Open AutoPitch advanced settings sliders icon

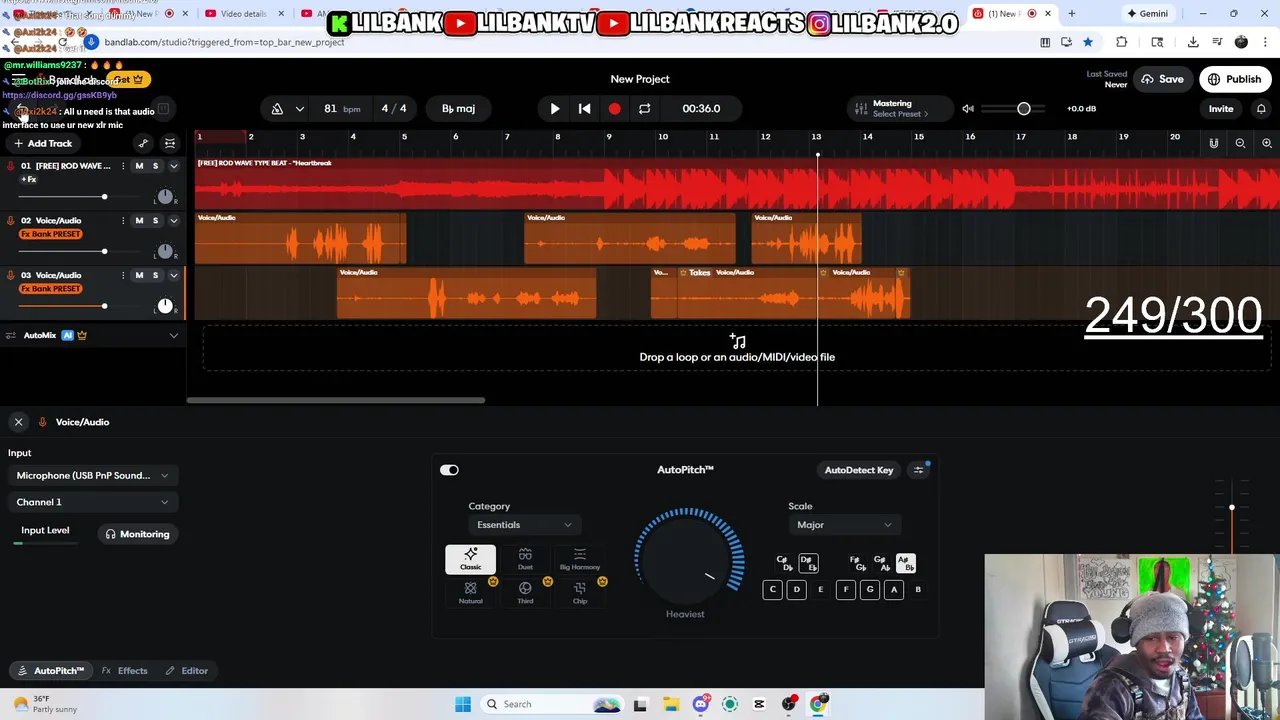click(x=918, y=470)
